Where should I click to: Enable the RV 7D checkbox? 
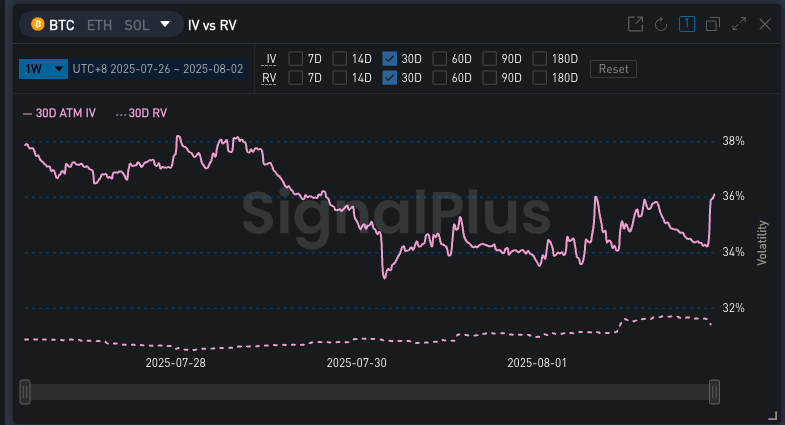295,78
